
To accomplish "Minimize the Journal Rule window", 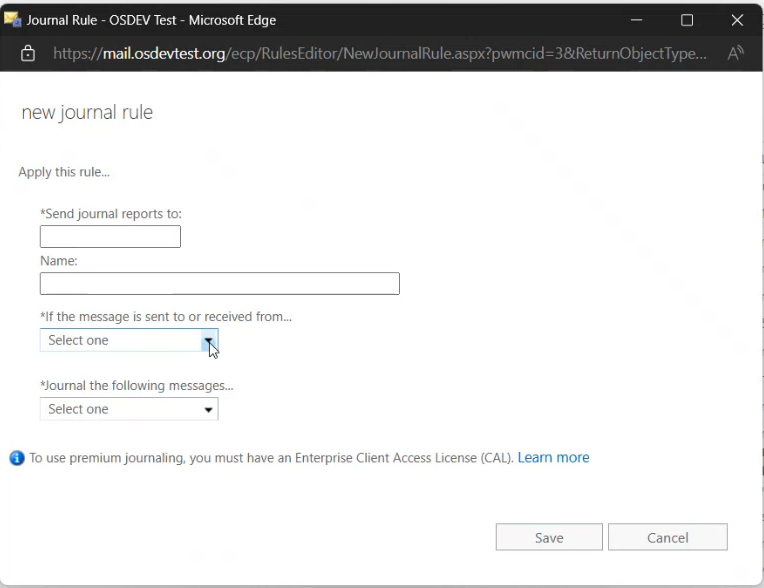I will click(636, 20).
